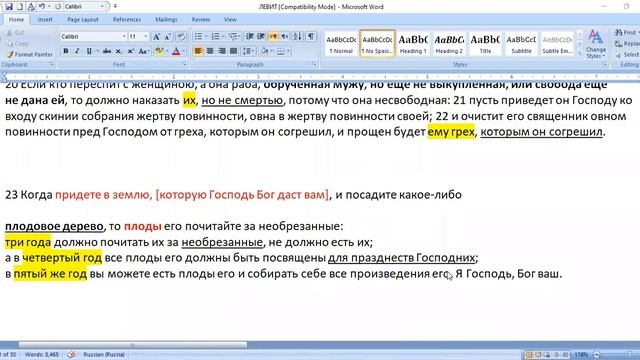The height and width of the screenshot is (360, 640).
Task: Click the horizontal scrollbar thumb
Action: 133,345
